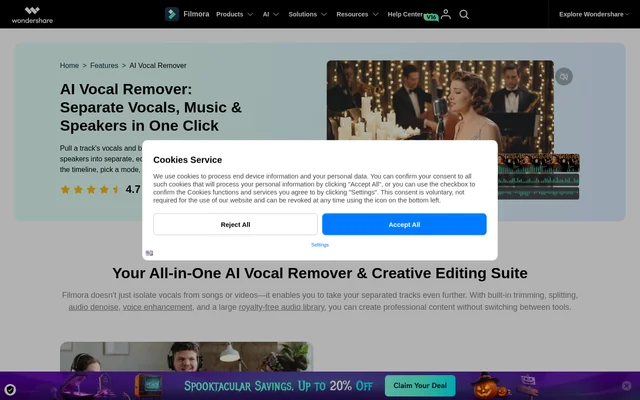Image resolution: width=640 pixels, height=400 pixels.
Task: Click the Filmora brand name link
Action: pyautogui.click(x=196, y=14)
